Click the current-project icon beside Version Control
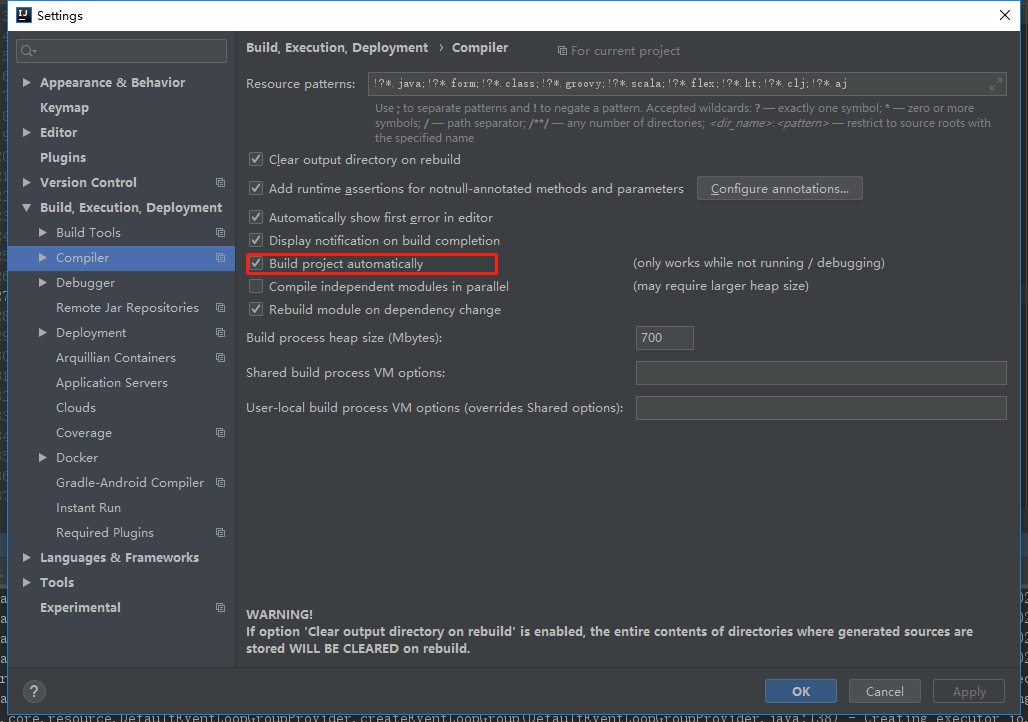1028x722 pixels. (x=219, y=182)
